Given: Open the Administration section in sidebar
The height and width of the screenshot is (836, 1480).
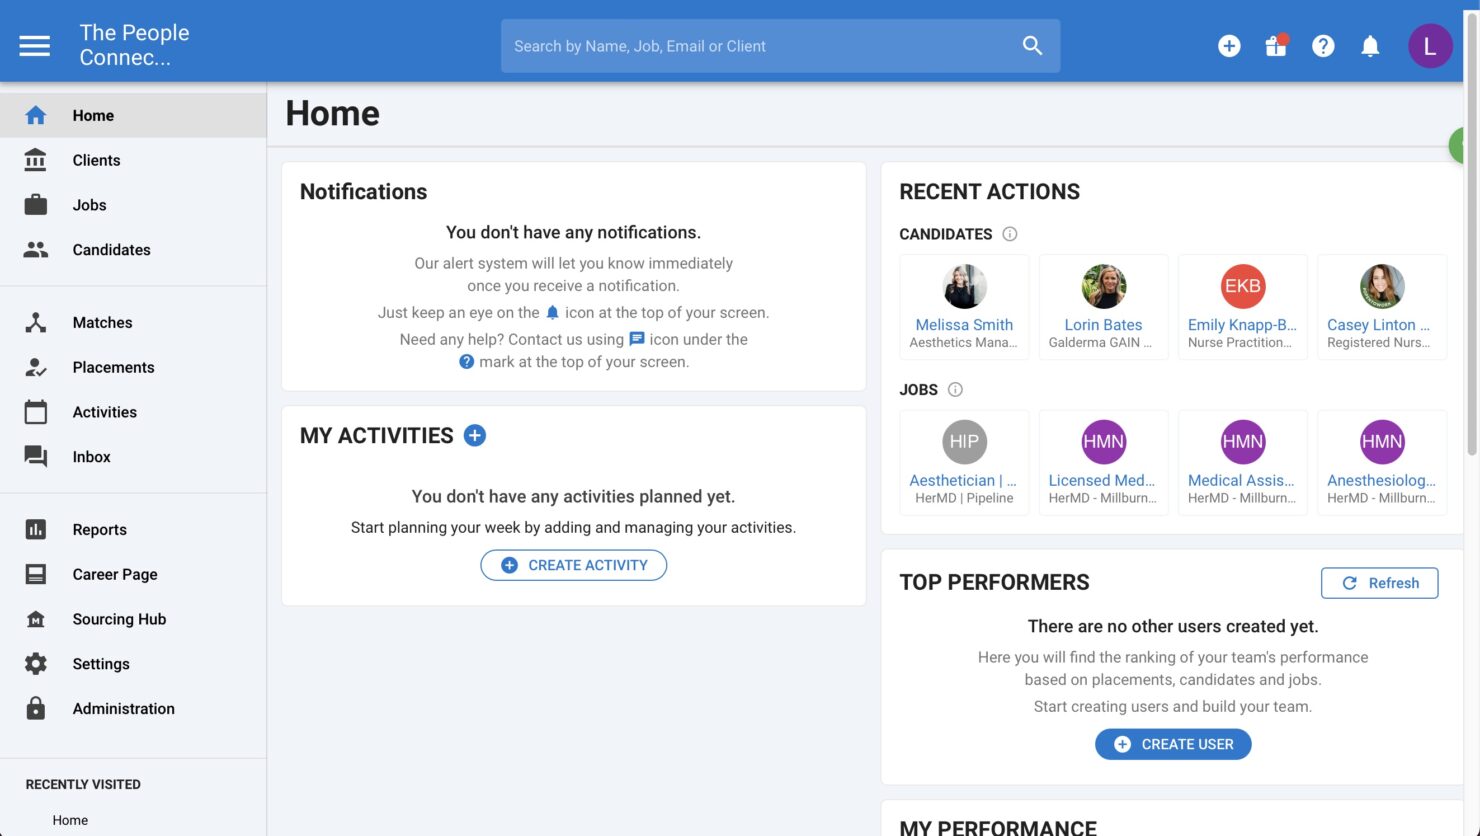Looking at the screenshot, I should (123, 708).
